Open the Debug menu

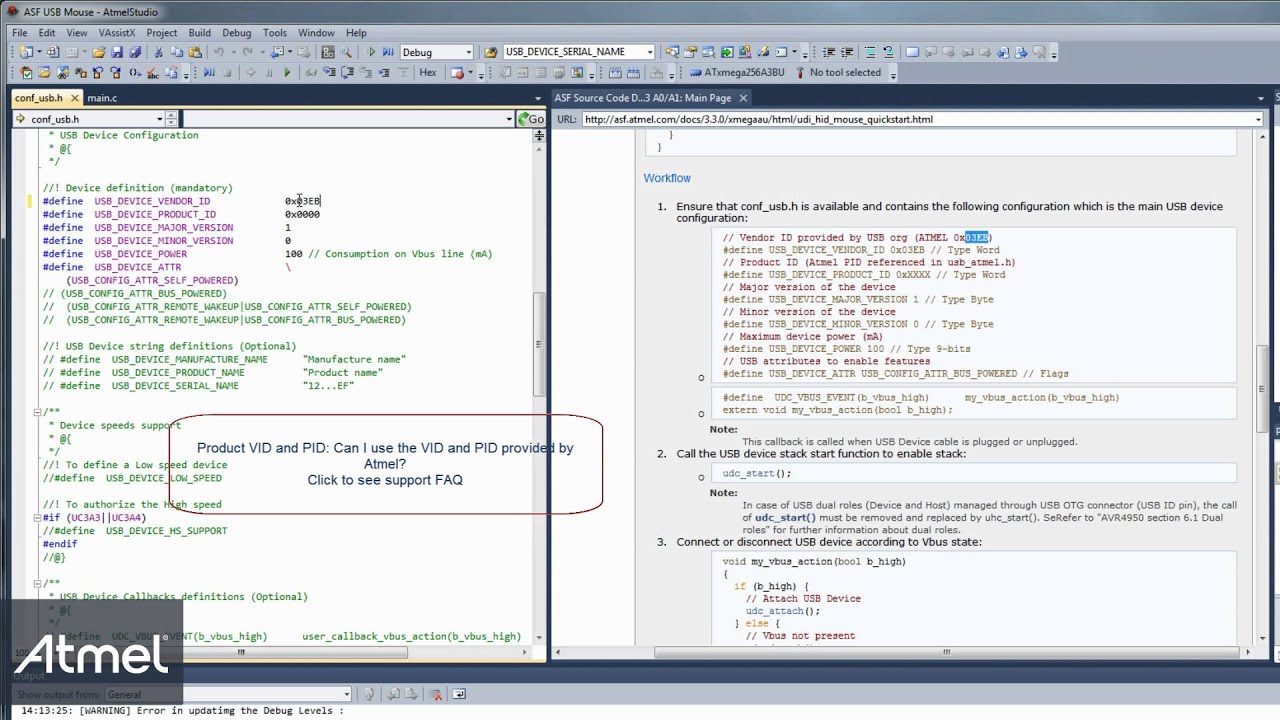coord(237,33)
